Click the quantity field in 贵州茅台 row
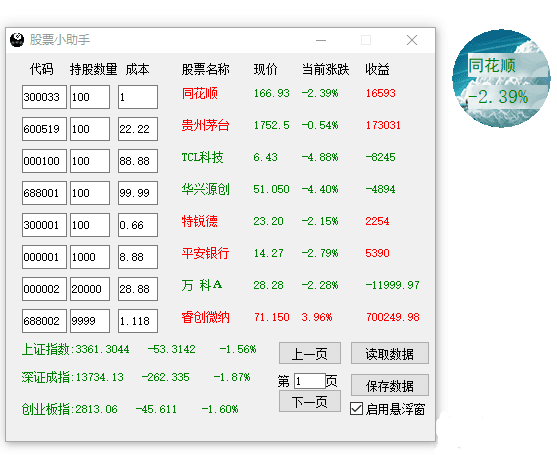557x464 pixels. tap(90, 129)
